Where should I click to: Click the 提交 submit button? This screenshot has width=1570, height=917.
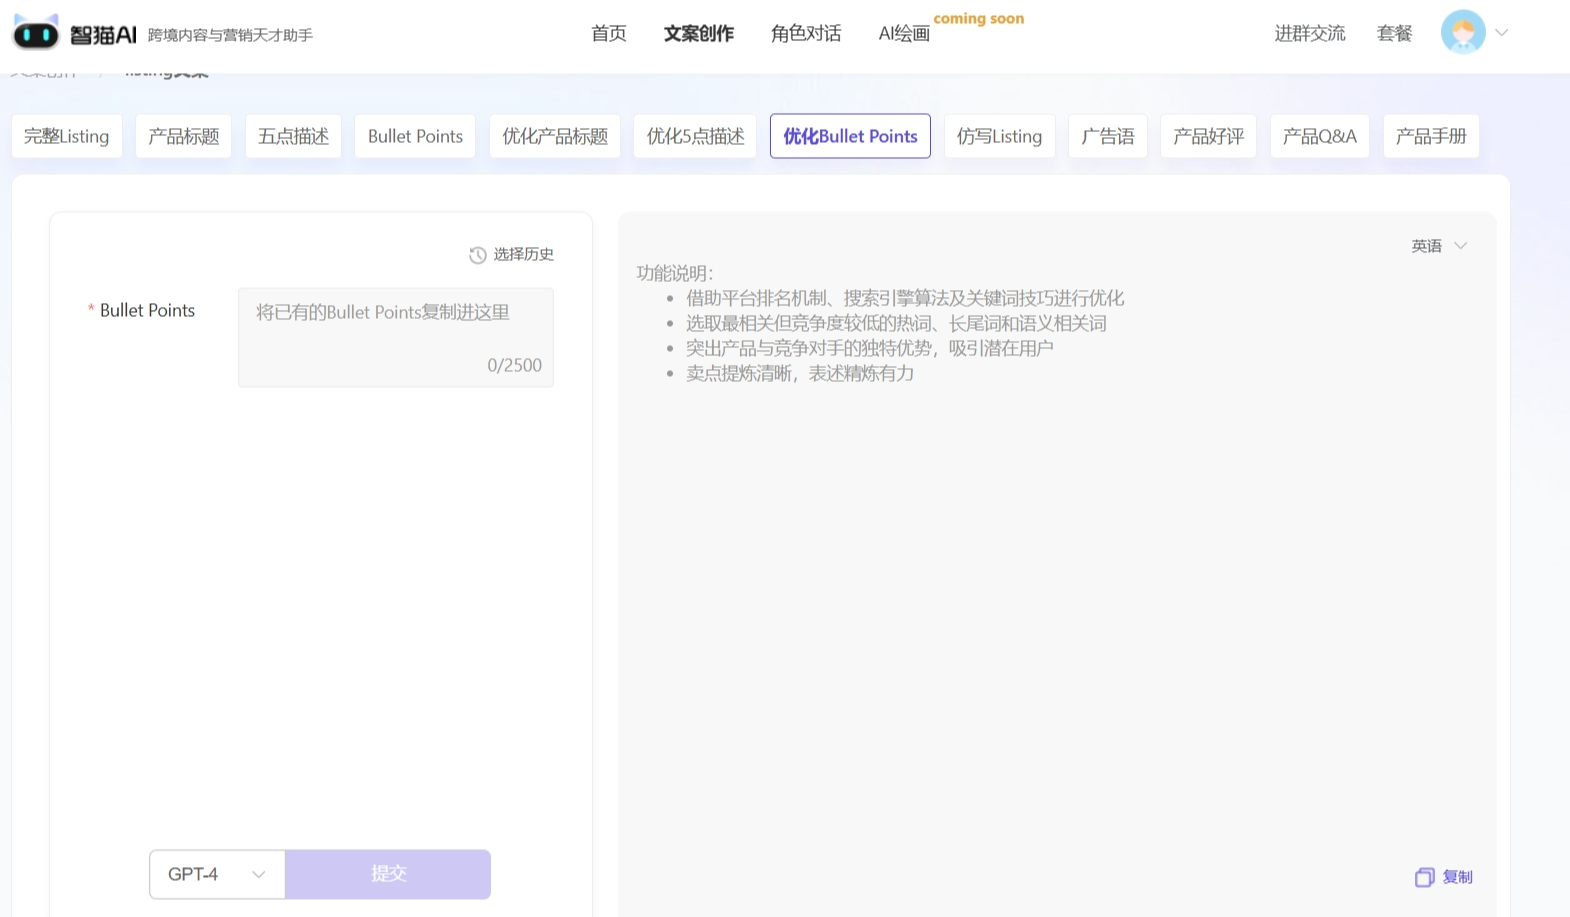point(388,874)
